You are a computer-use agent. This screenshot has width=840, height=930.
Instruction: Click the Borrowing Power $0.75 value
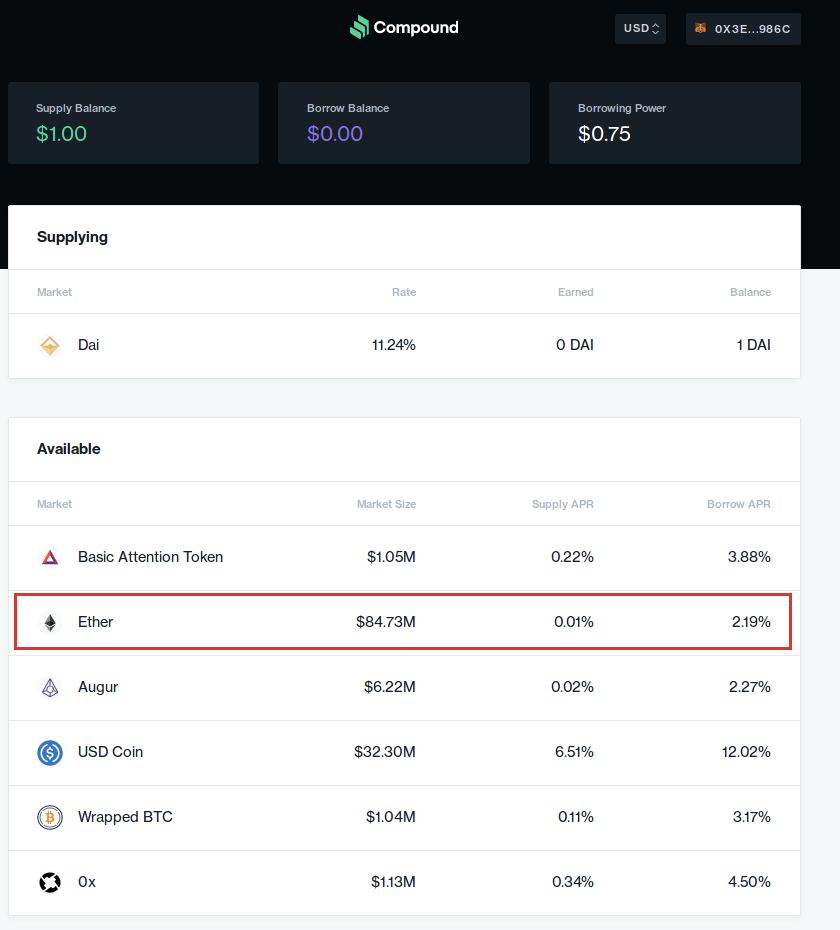(x=604, y=133)
